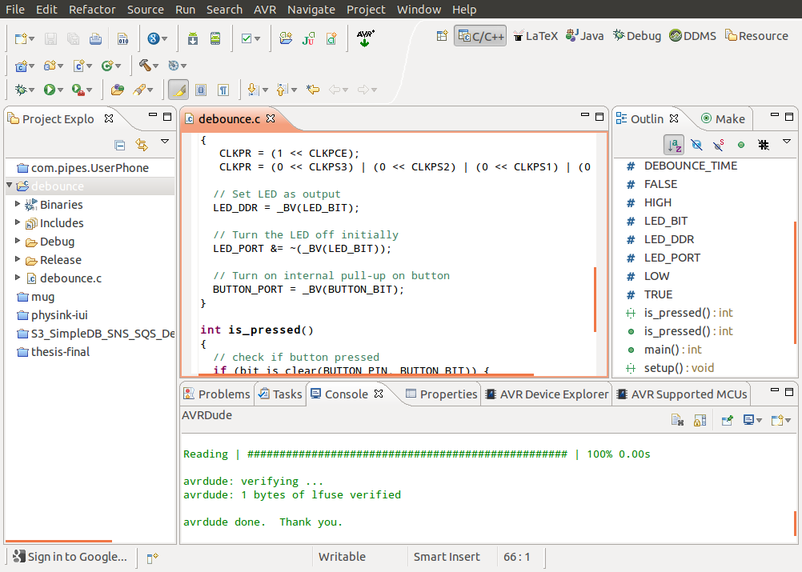The image size is (802, 572).
Task: Click Sign in to Google in status bar
Action: pos(70,557)
